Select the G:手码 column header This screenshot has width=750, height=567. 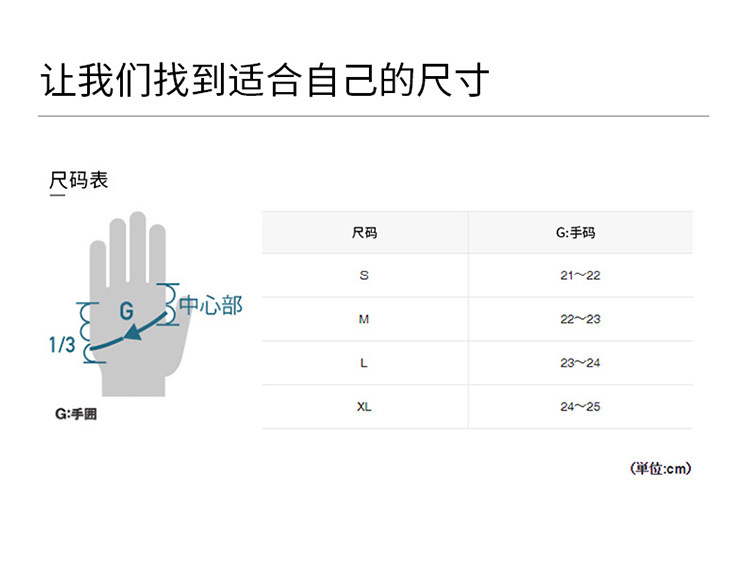[580, 233]
